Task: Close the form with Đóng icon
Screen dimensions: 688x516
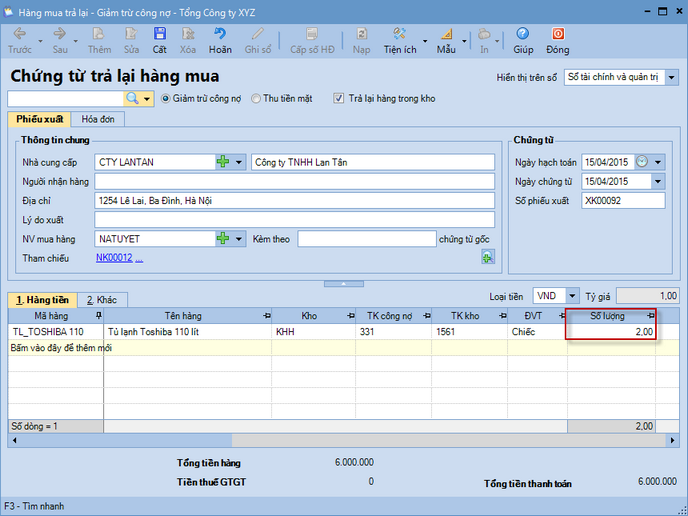Action: (558, 34)
